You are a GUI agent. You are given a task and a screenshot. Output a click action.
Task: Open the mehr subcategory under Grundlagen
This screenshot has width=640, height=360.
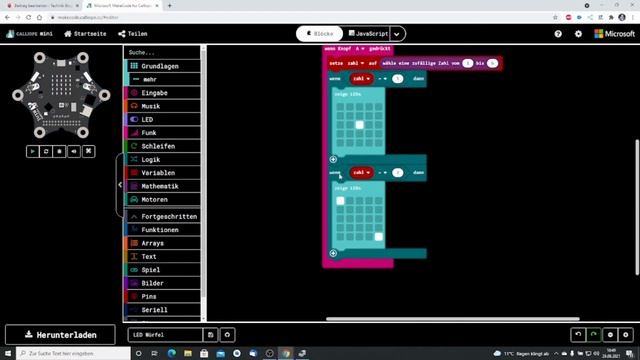pos(164,80)
